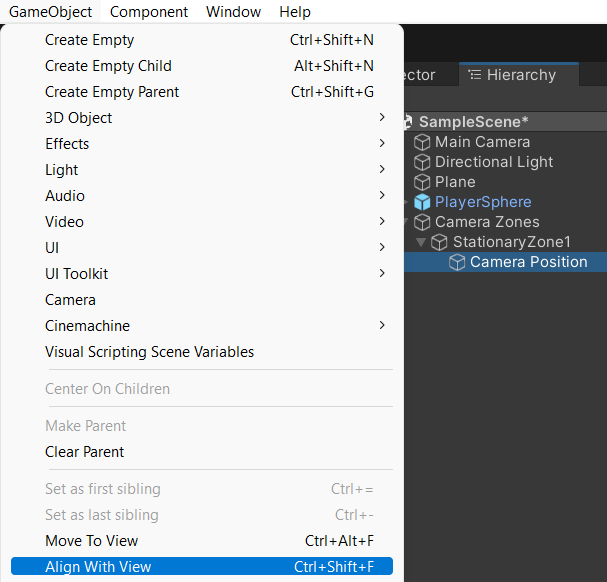
Task: Open the Help menu
Action: pos(295,12)
